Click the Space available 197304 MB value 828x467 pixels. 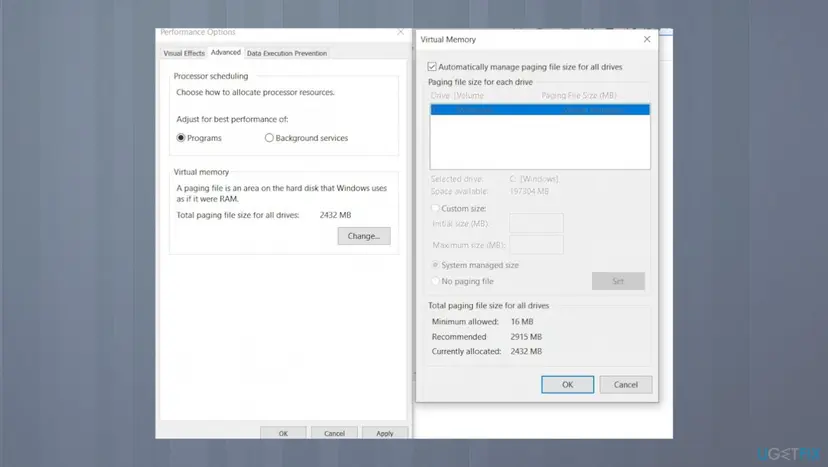tap(529, 191)
